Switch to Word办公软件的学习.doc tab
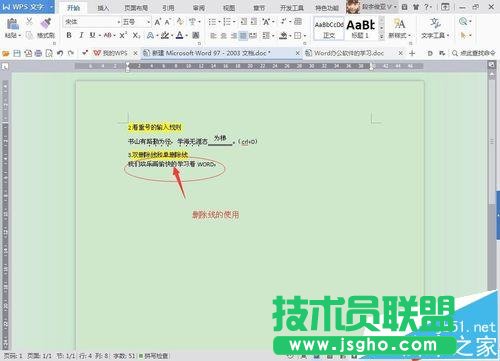 tap(349, 53)
